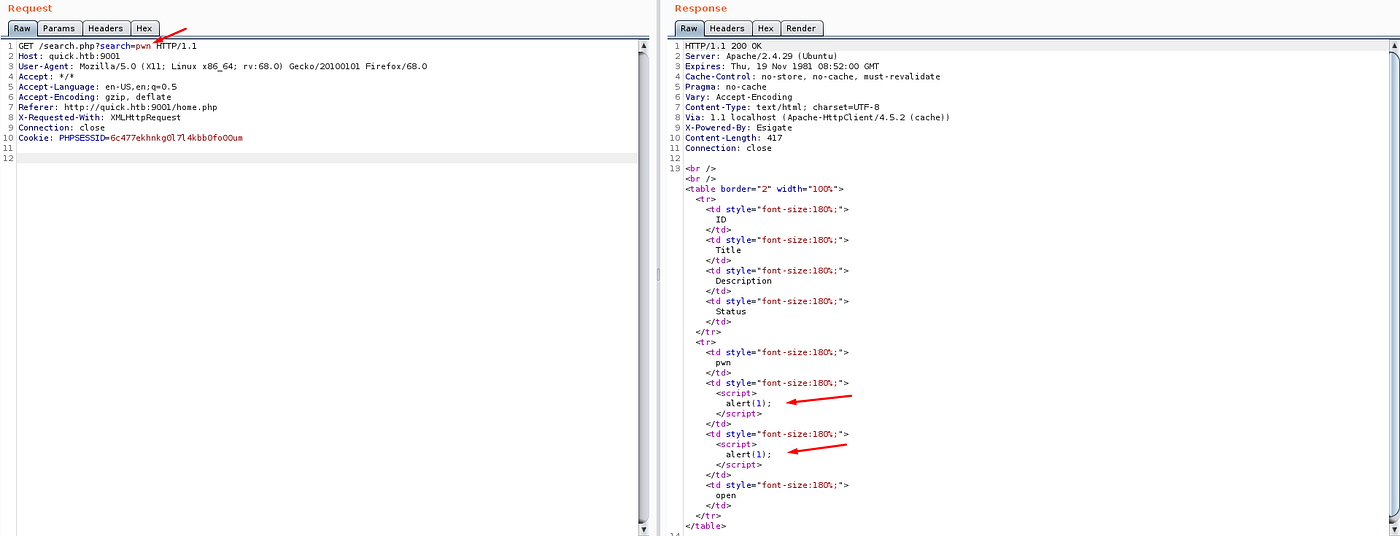Open the Headers tab in Response pane
The height and width of the screenshot is (536, 1400).
(x=727, y=28)
